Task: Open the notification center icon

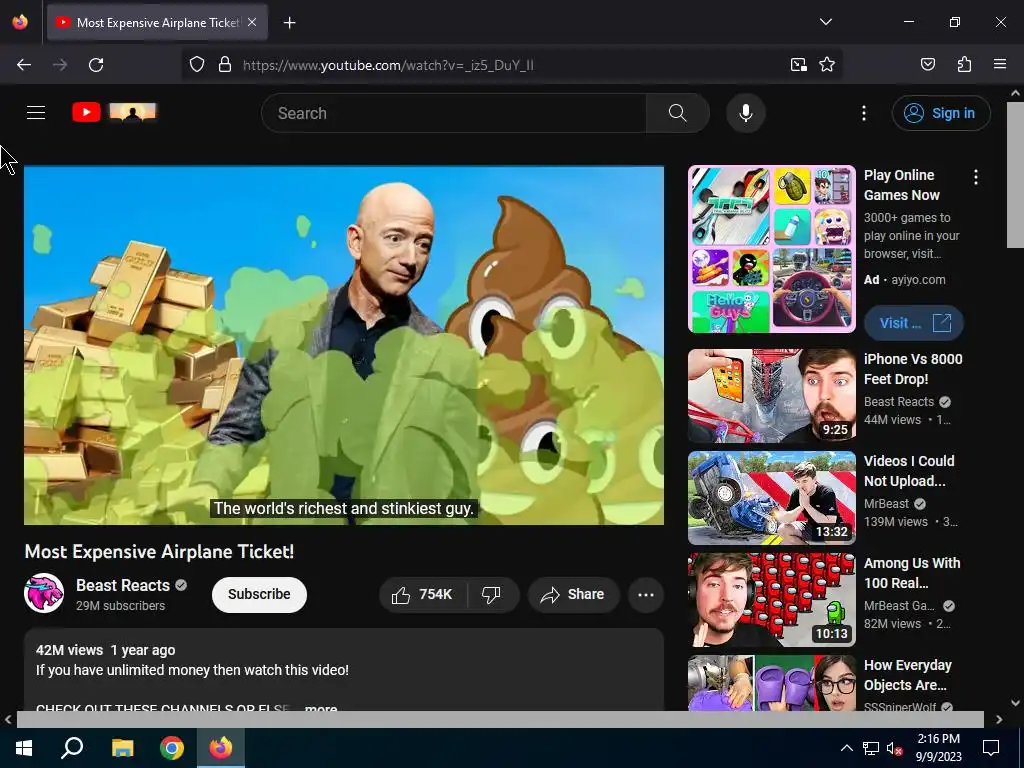Action: point(991,748)
